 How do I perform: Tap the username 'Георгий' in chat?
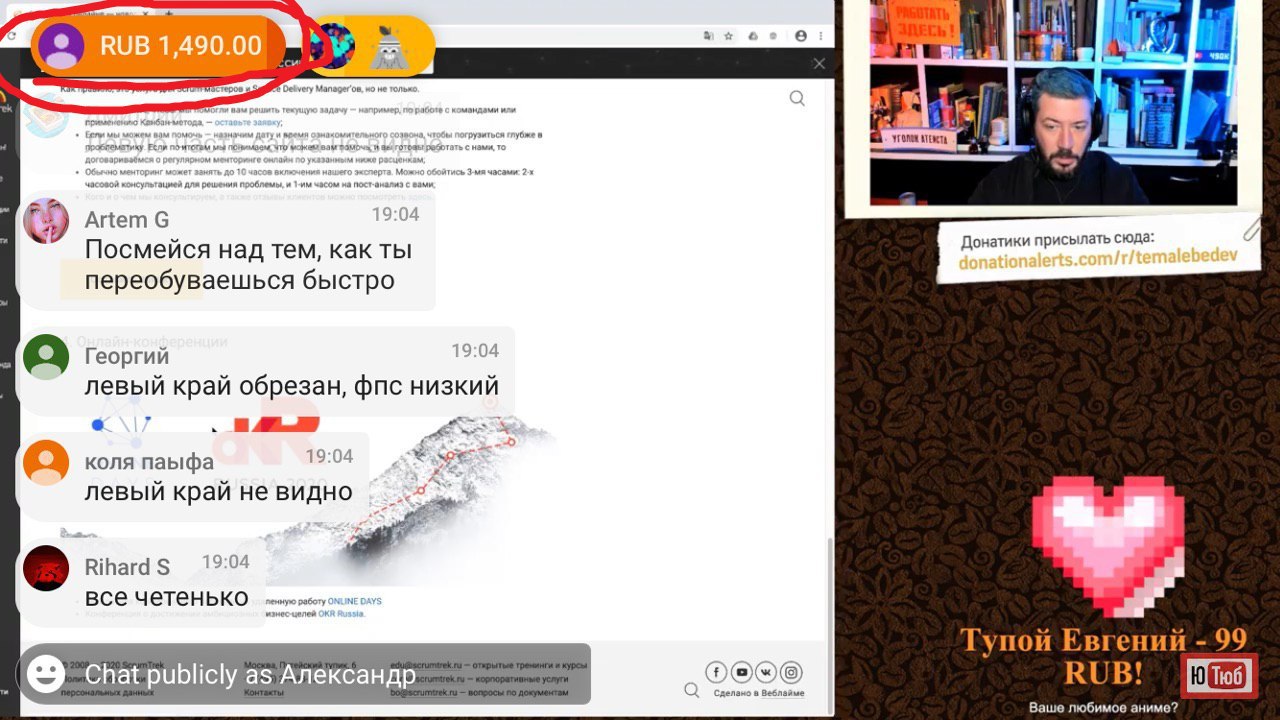point(127,356)
